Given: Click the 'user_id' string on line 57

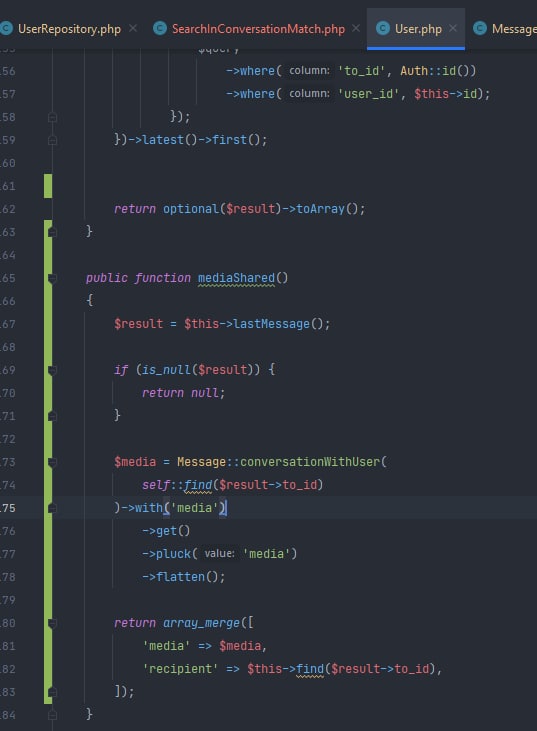Looking at the screenshot, I should pyautogui.click(x=368, y=94).
